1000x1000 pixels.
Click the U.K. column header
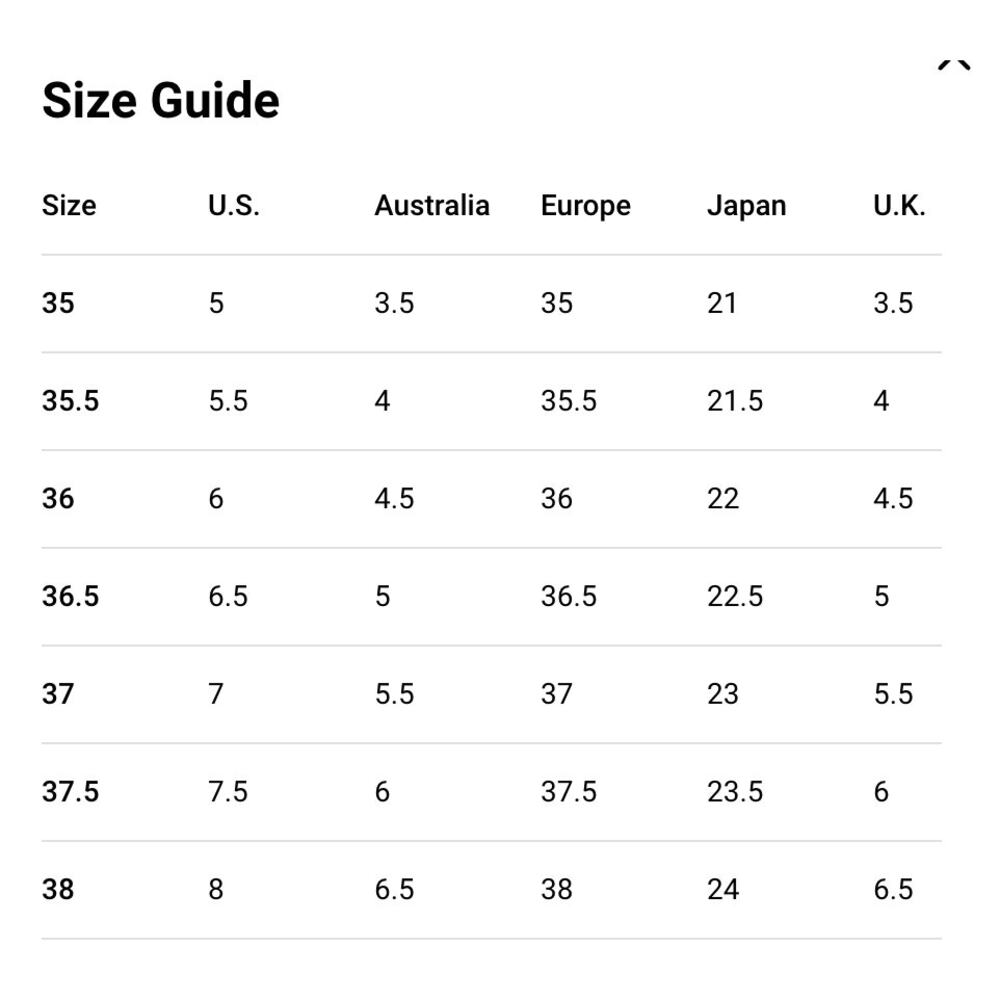tap(899, 206)
